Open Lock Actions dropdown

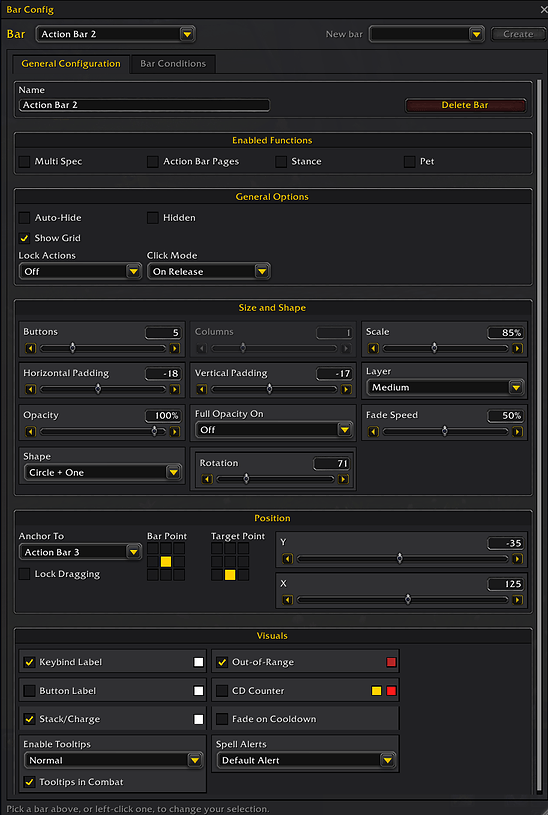[80, 271]
